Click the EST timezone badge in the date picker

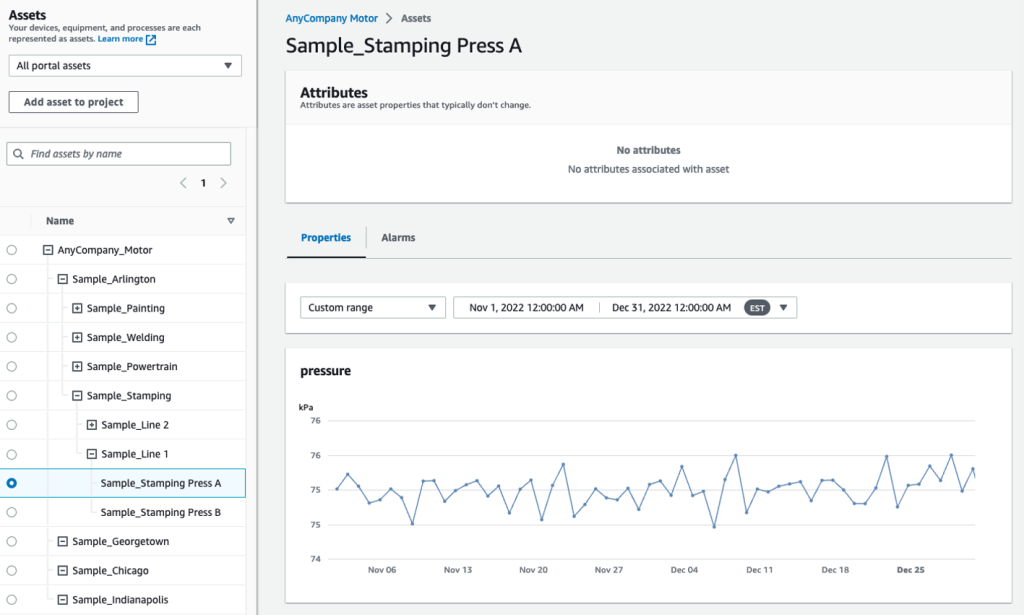(757, 307)
